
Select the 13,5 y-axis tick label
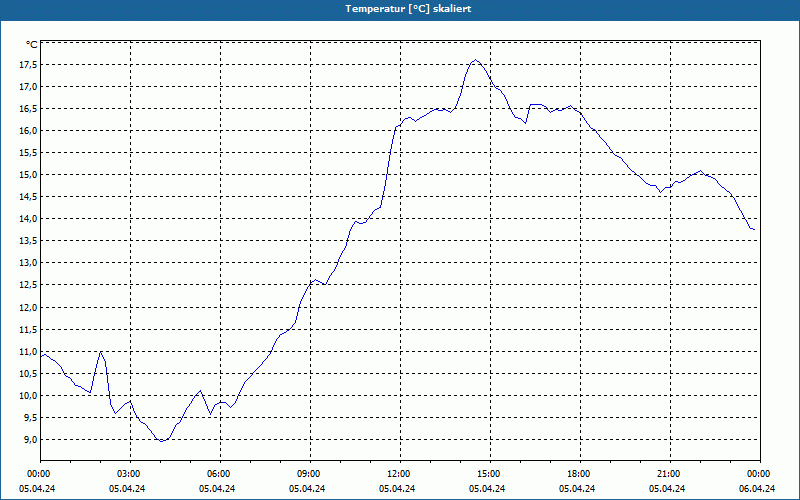(x=29, y=241)
